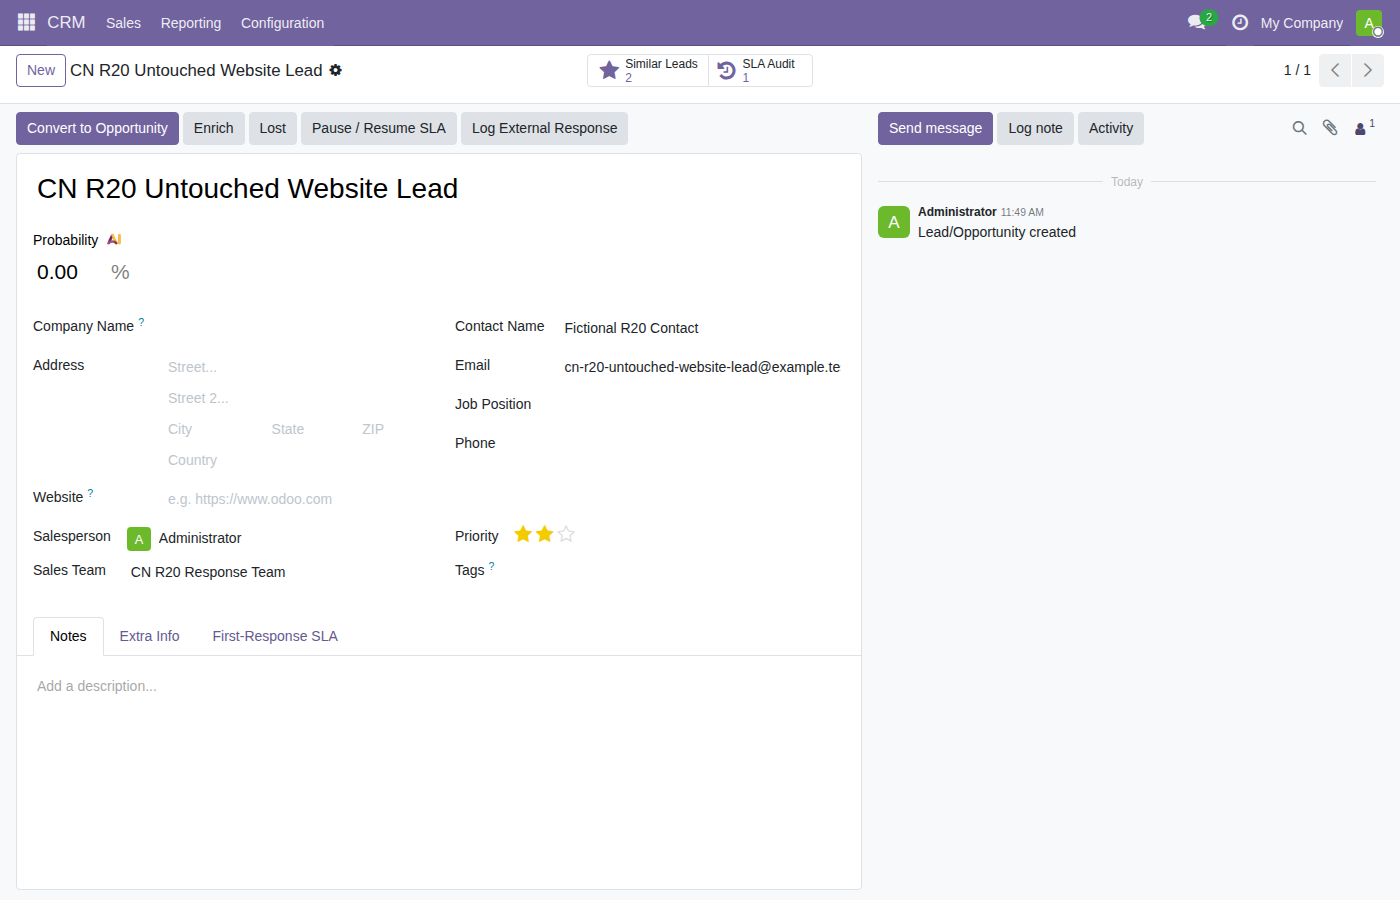Set priority to two stars
1400x900 pixels.
pyautogui.click(x=544, y=535)
